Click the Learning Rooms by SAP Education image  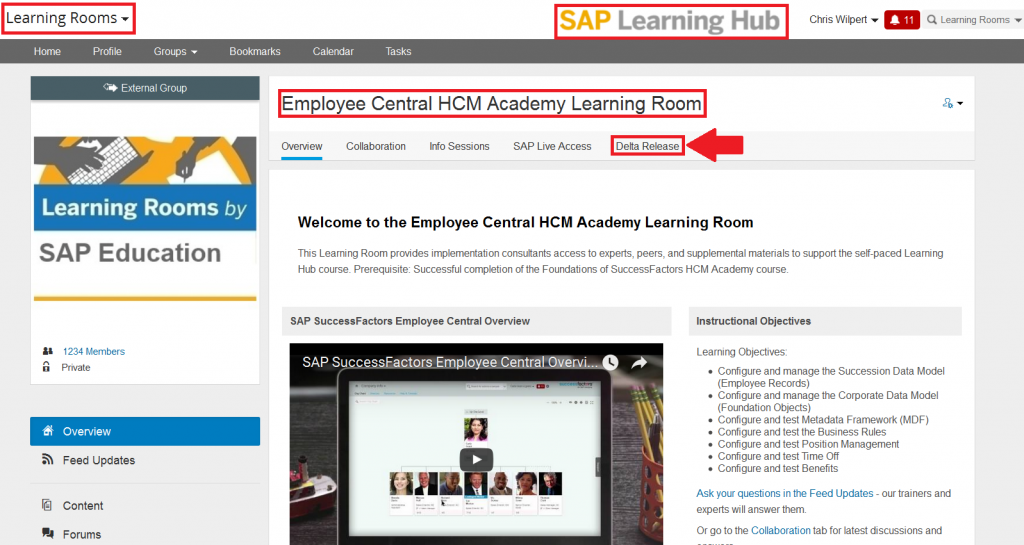coord(145,218)
